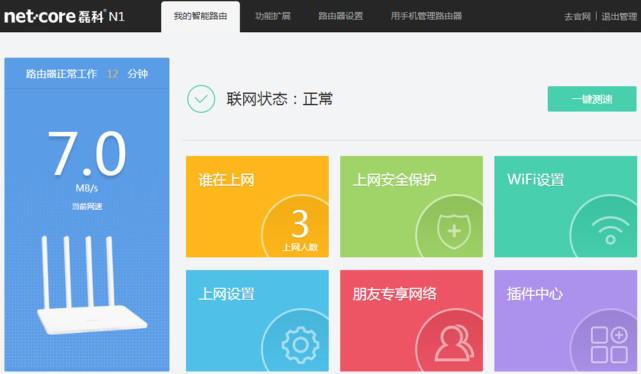Click the gear icon in 上网设置
Viewport: 641px width, 374px height.
[300, 345]
